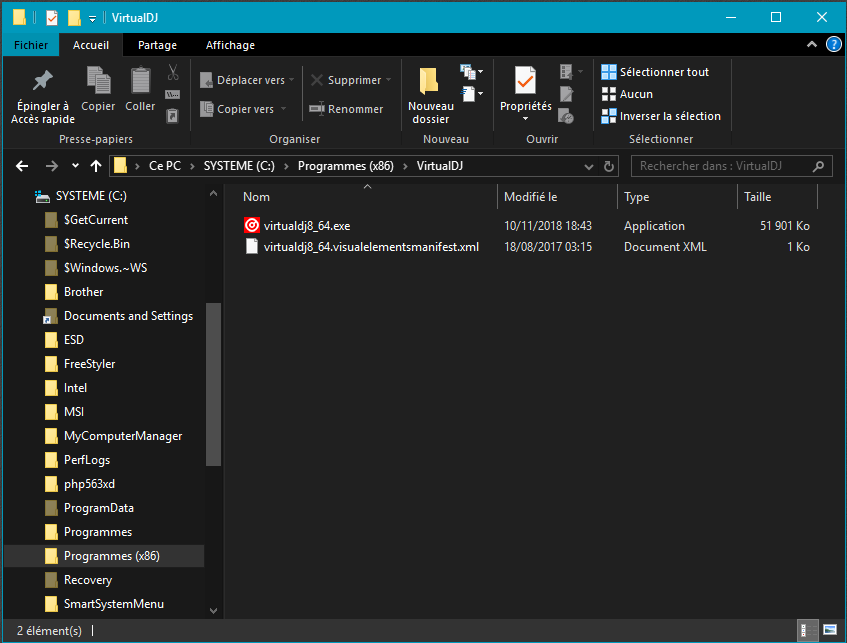Open the Customize Quick Access Toolbar arrow
This screenshot has height=643, width=847.
(x=92, y=19)
